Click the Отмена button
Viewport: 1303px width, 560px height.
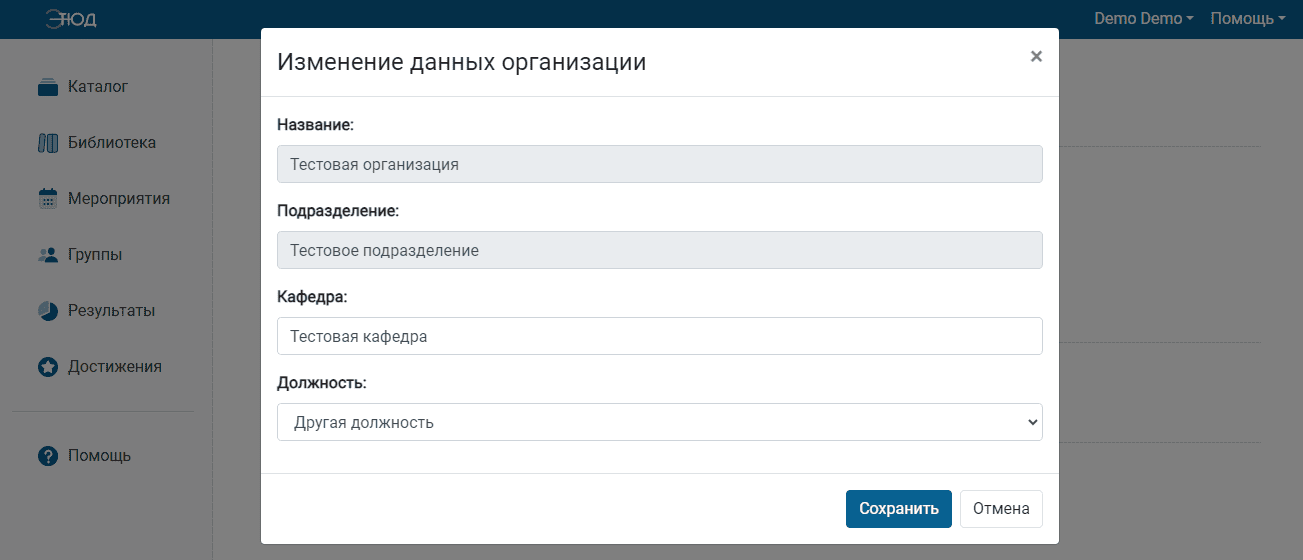click(1001, 509)
